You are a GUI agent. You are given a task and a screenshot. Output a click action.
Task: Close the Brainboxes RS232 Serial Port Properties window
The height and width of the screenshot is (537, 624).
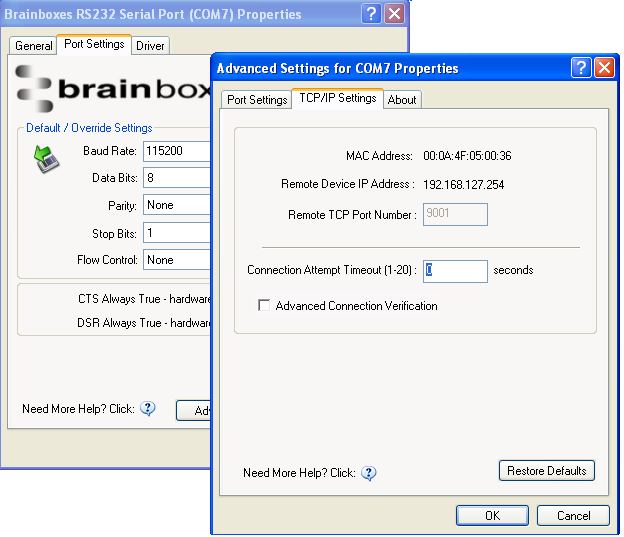point(394,14)
